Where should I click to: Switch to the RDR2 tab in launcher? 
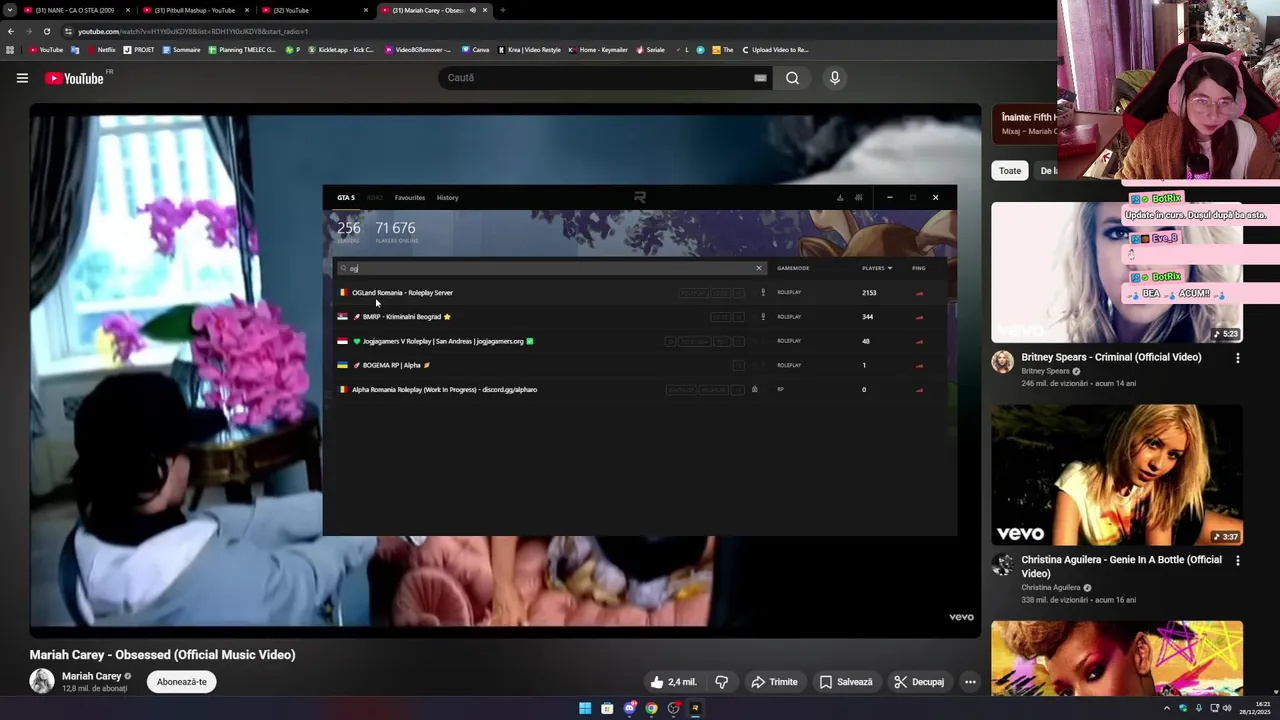coord(375,198)
